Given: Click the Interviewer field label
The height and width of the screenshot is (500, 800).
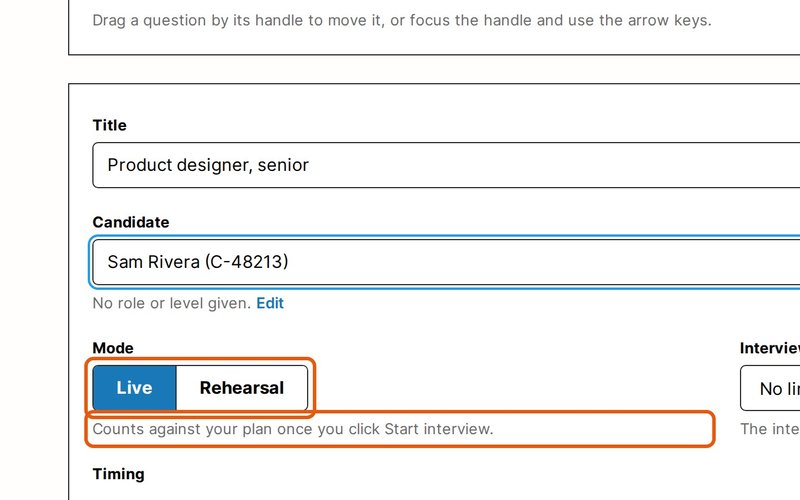Looking at the screenshot, I should pos(770,348).
